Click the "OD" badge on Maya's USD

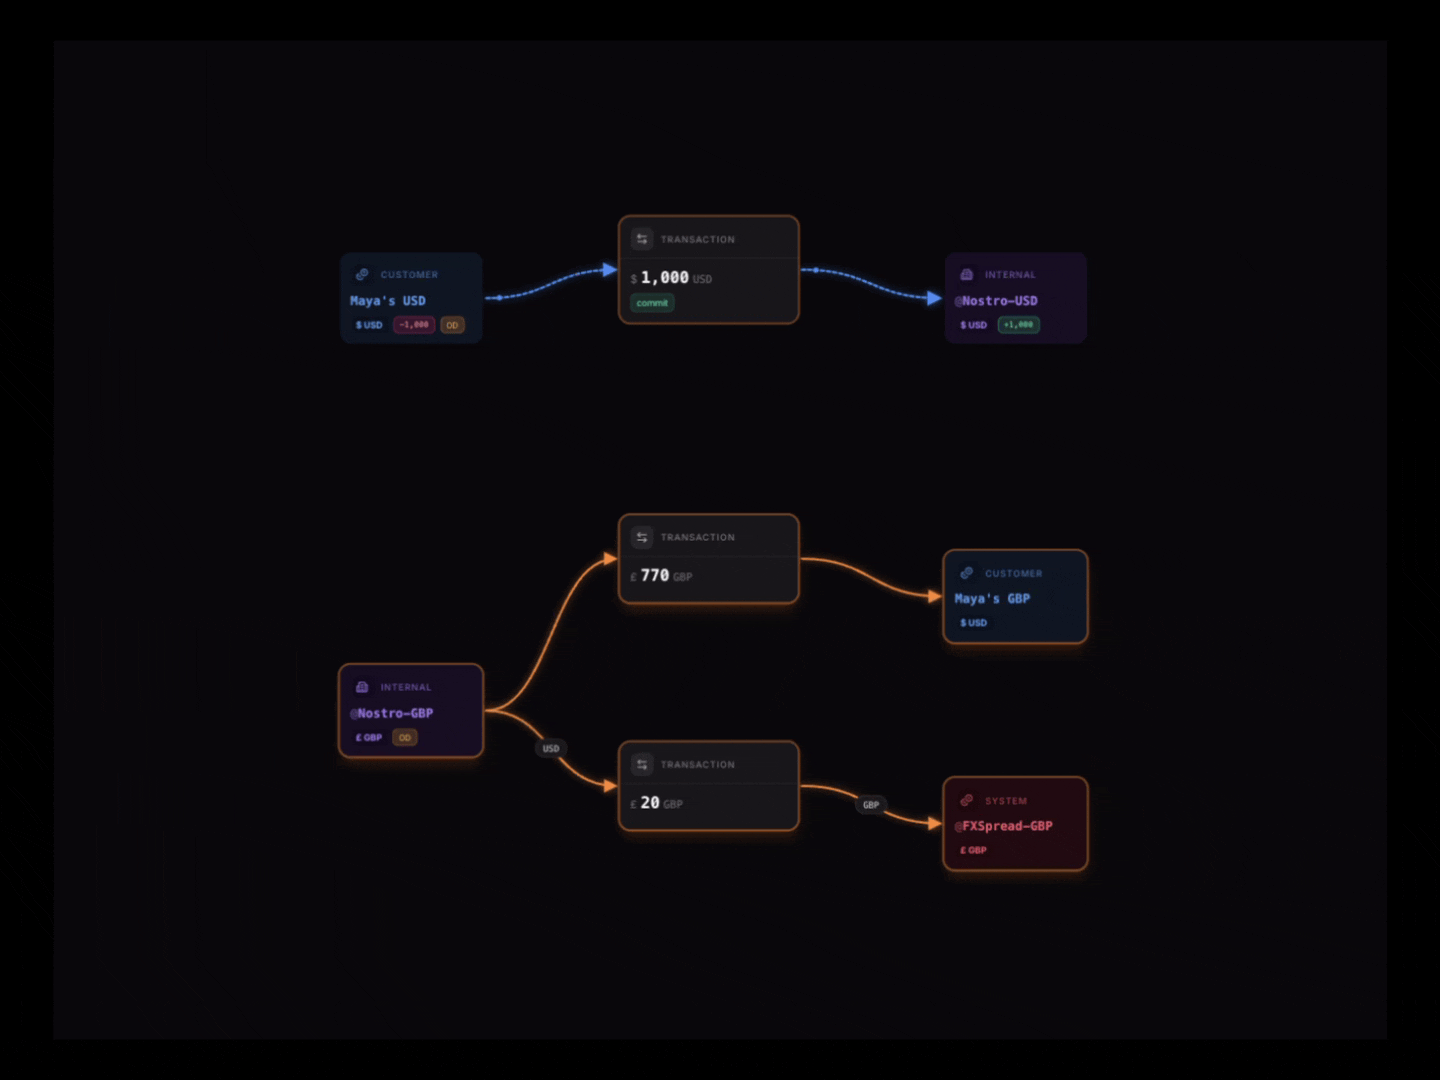(452, 325)
